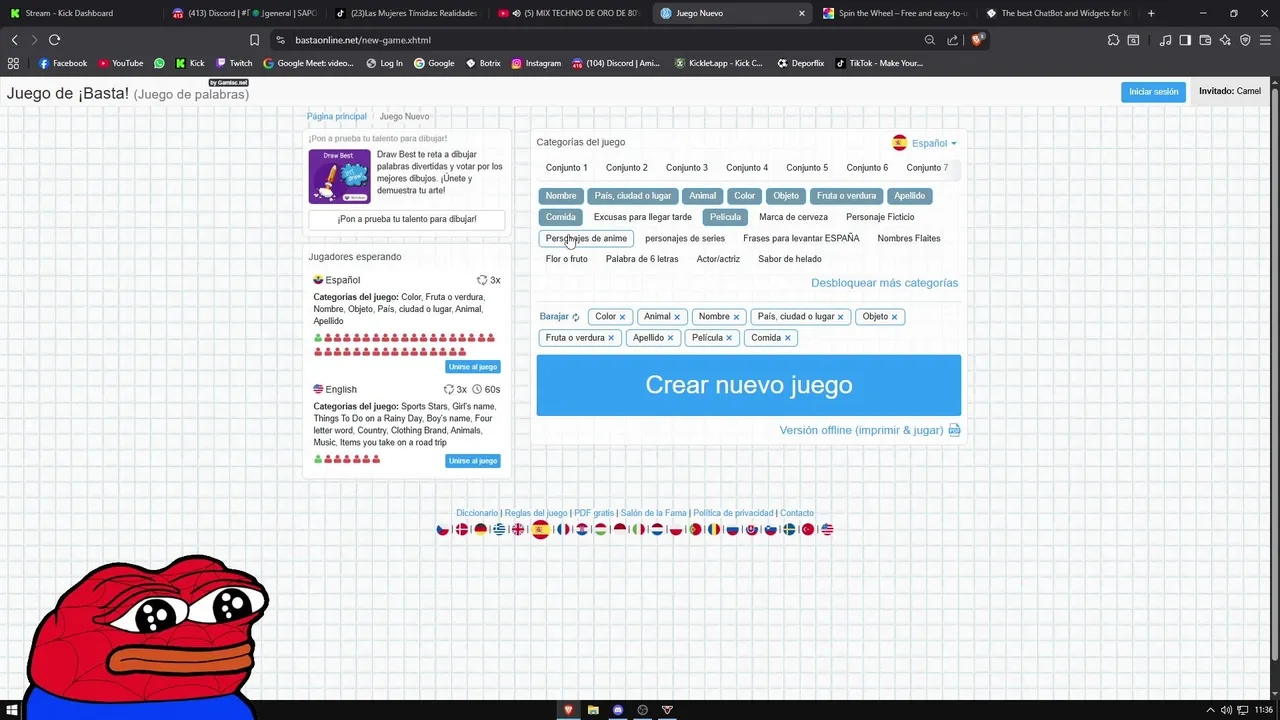Open a new browser tab with plus
1280x720 pixels.
click(1151, 13)
